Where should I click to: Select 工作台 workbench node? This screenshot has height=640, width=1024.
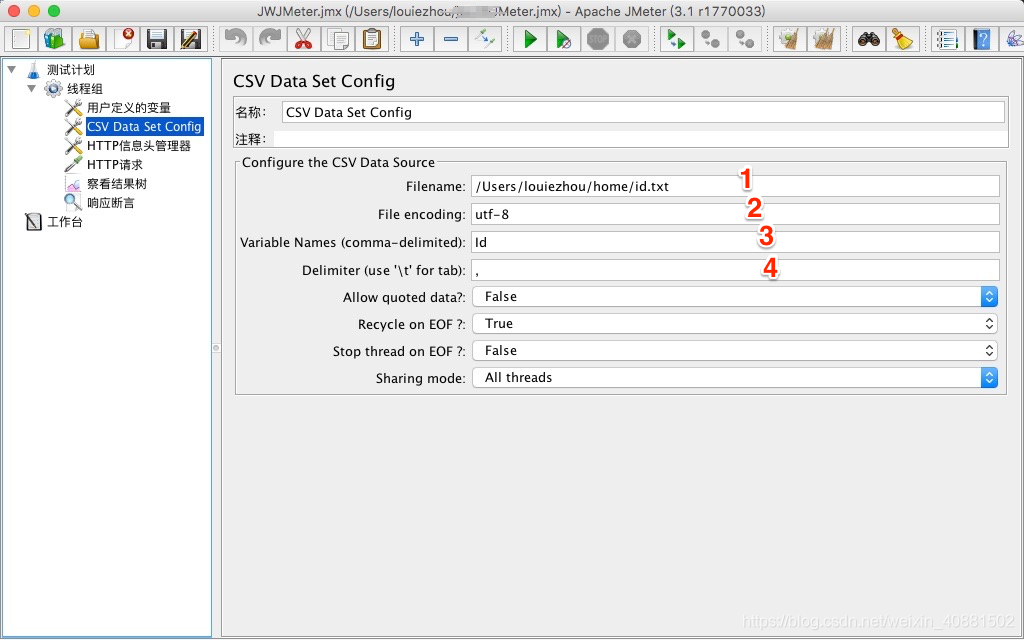pyautogui.click(x=65, y=222)
